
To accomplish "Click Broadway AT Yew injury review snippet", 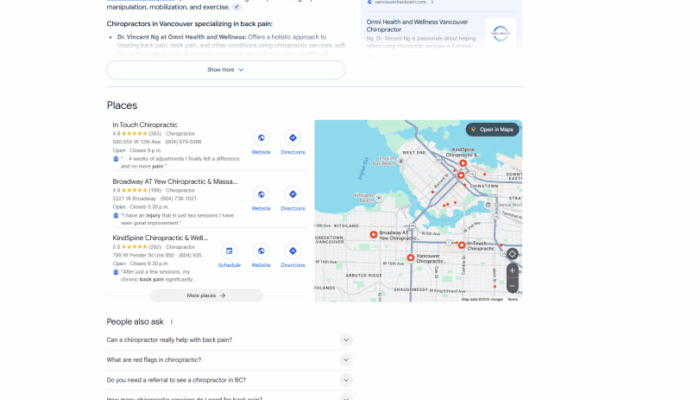I will [177, 219].
